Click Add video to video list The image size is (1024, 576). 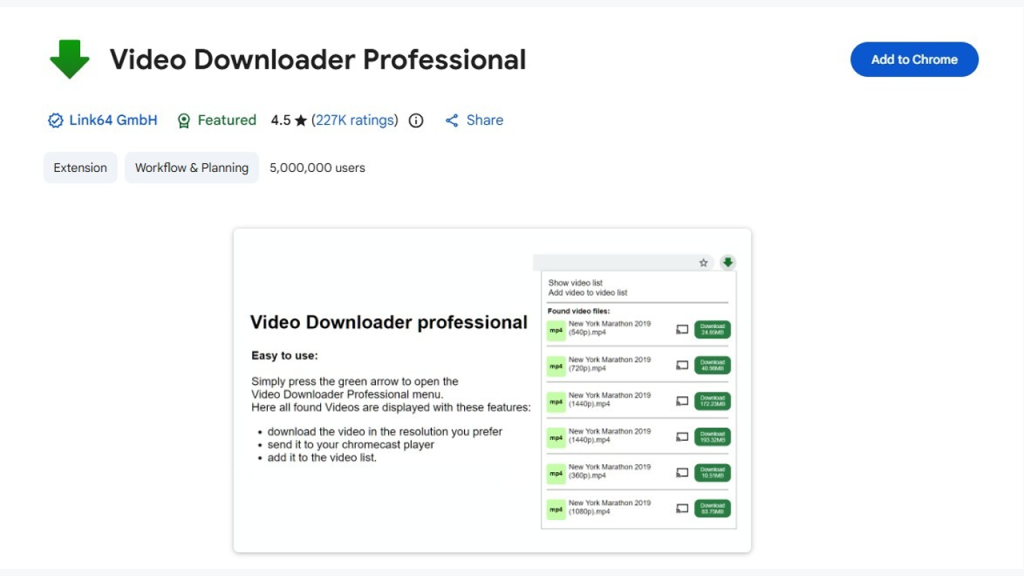click(x=587, y=293)
